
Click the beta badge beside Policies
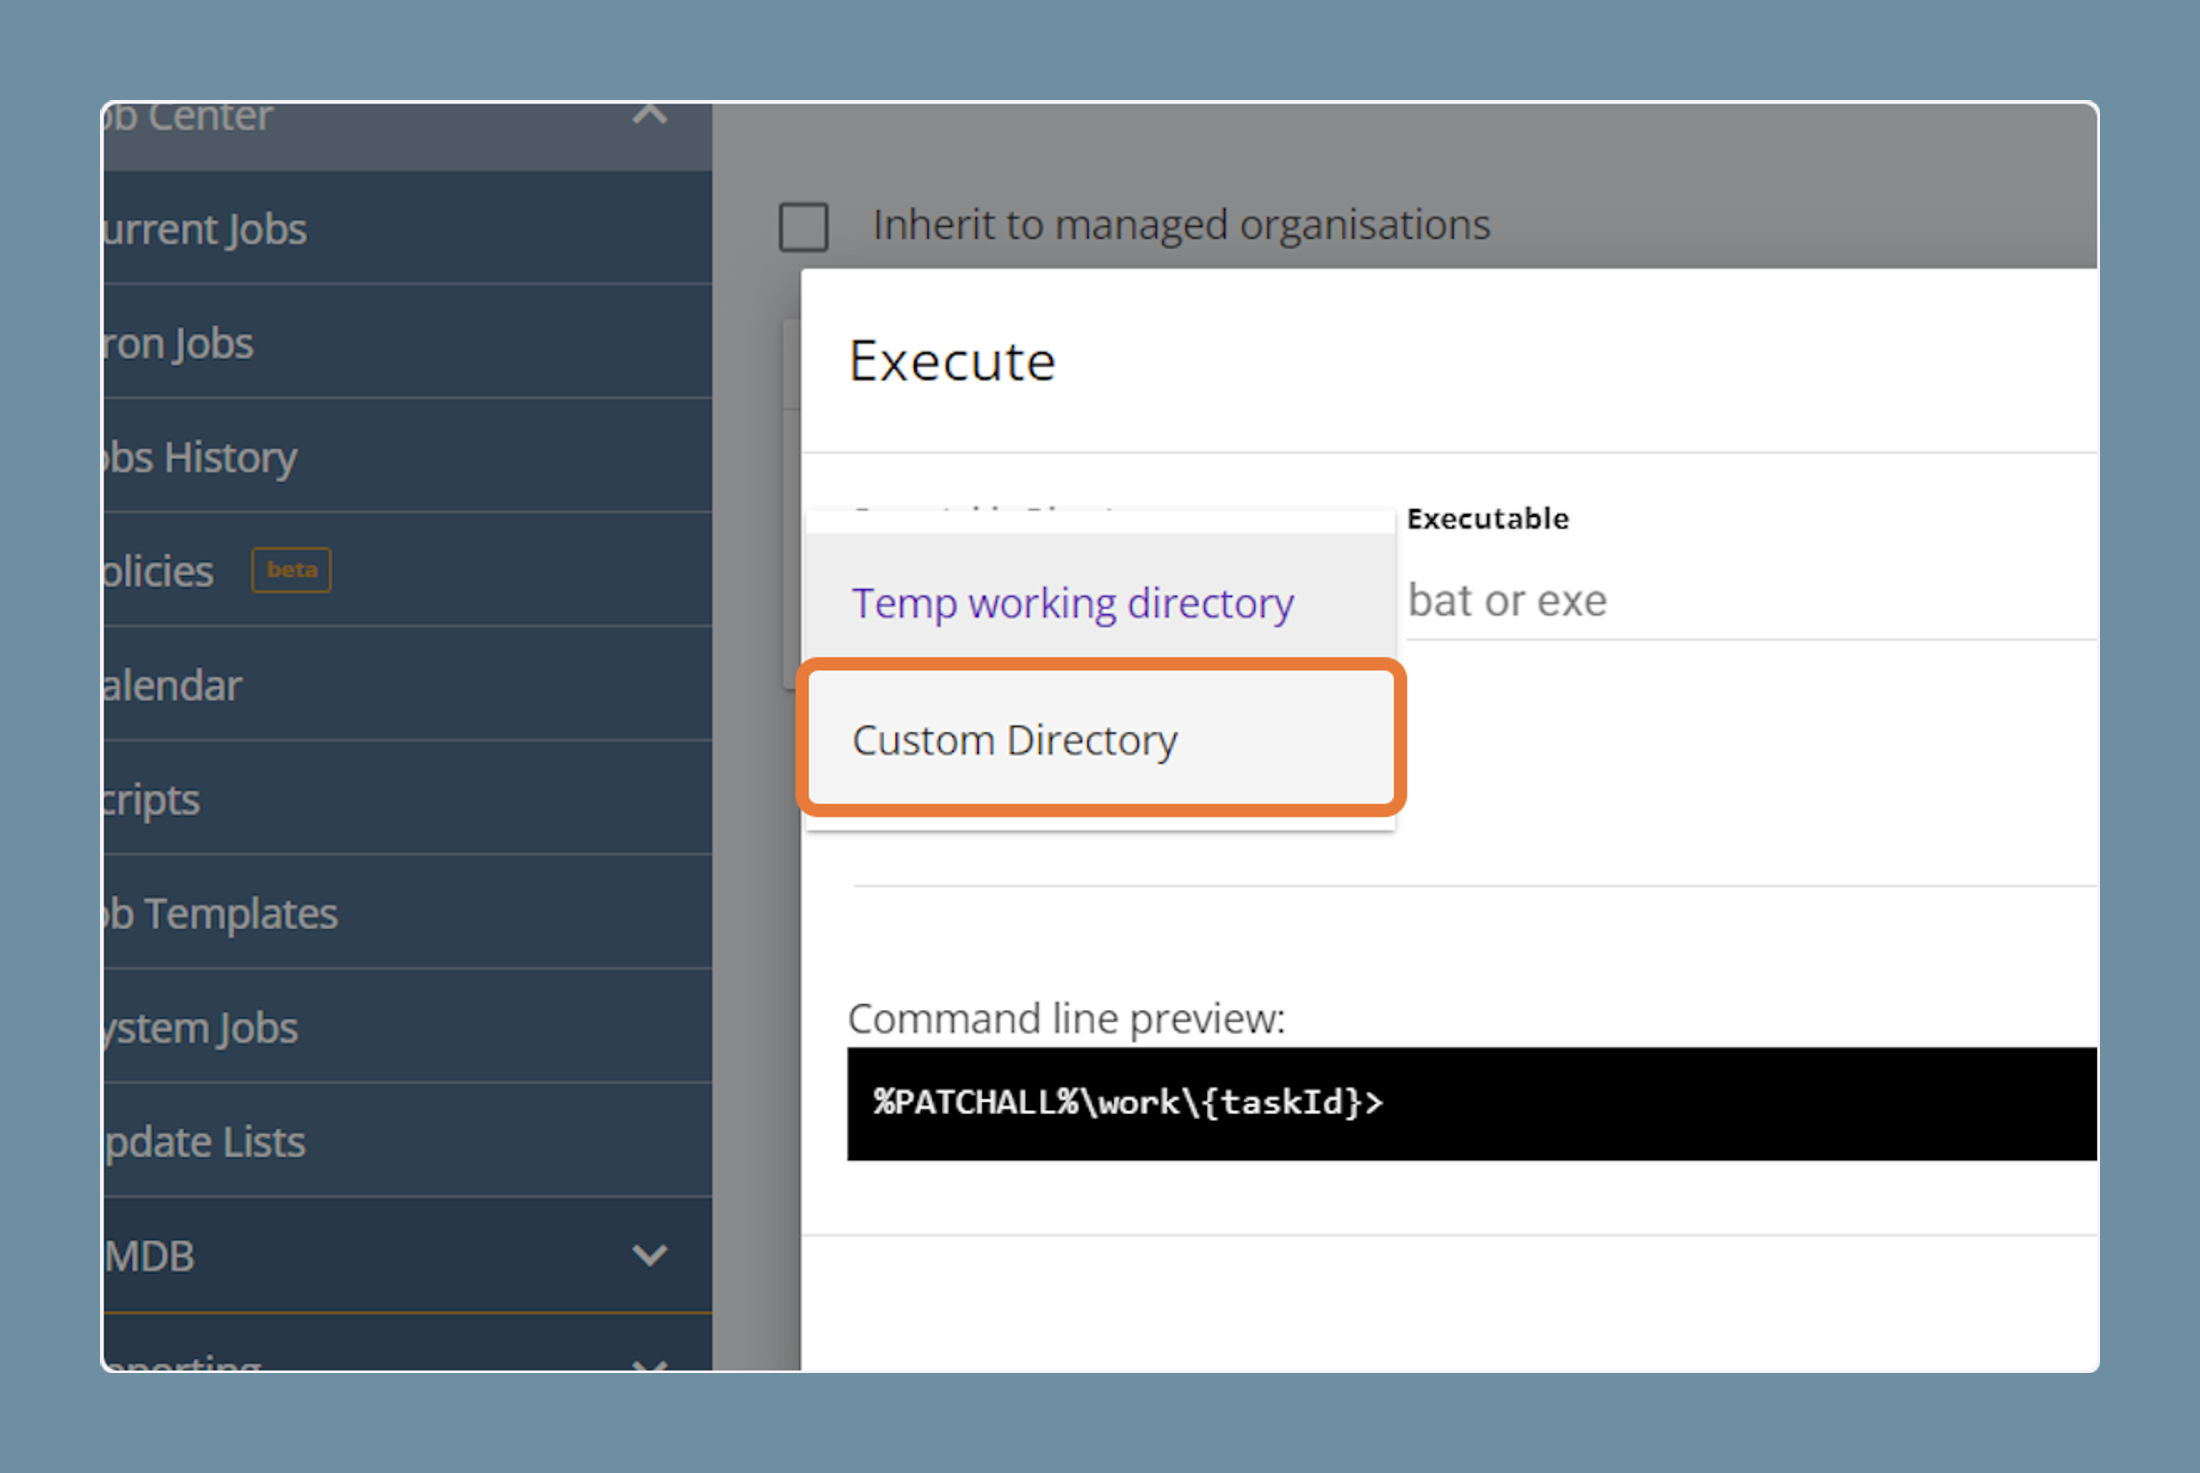[x=291, y=570]
